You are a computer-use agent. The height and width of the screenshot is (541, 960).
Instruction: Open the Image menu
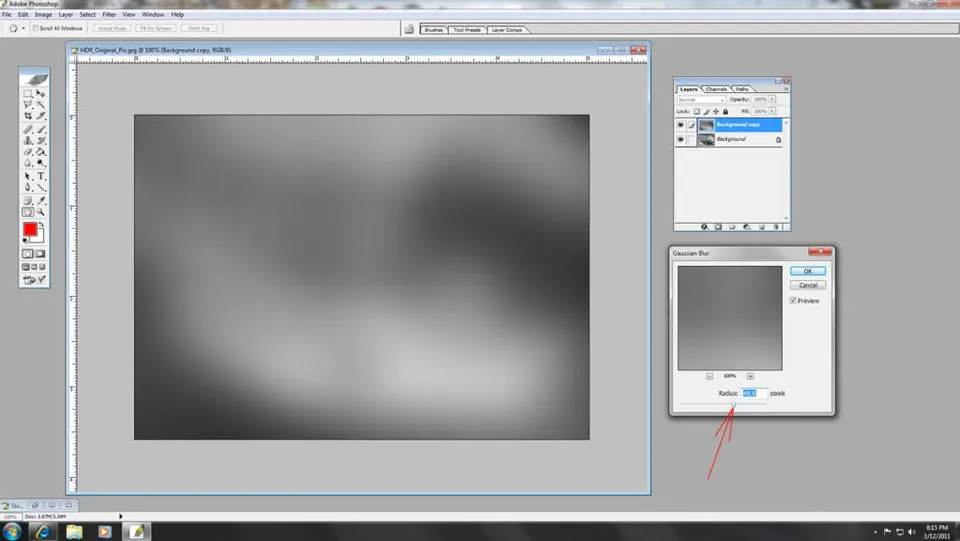(43, 15)
